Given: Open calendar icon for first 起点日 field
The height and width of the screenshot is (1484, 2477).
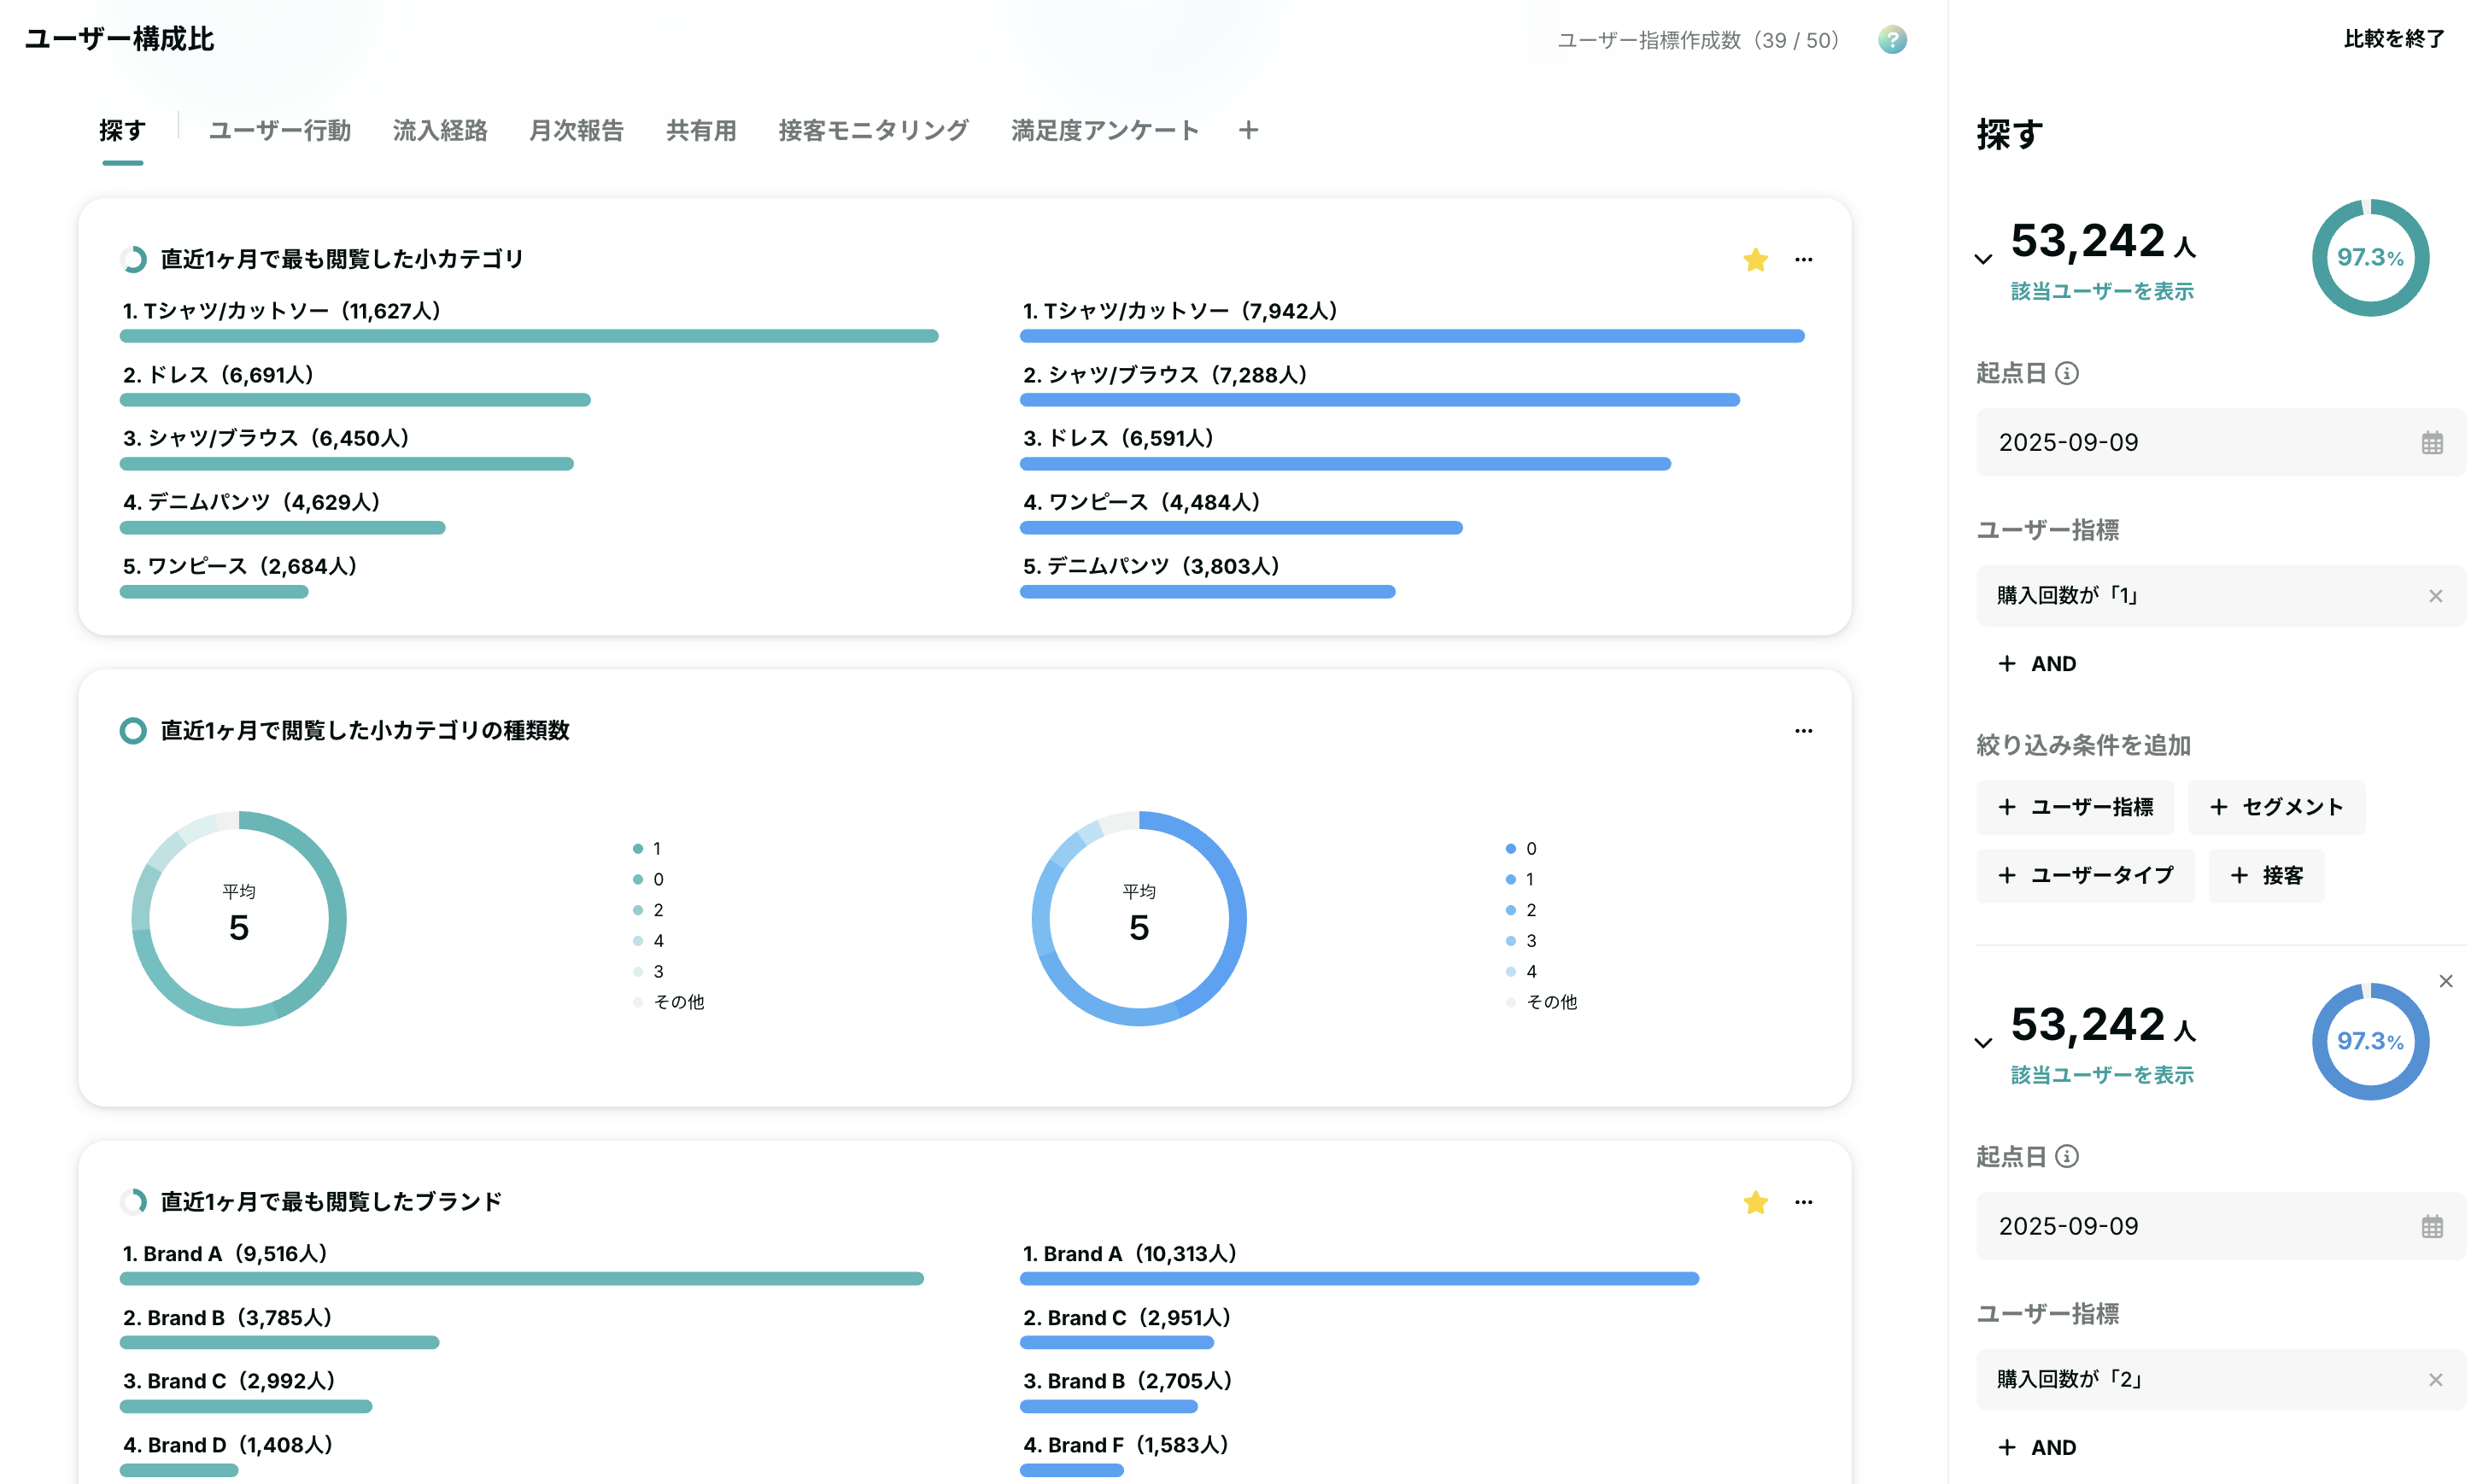Looking at the screenshot, I should tap(2432, 443).
